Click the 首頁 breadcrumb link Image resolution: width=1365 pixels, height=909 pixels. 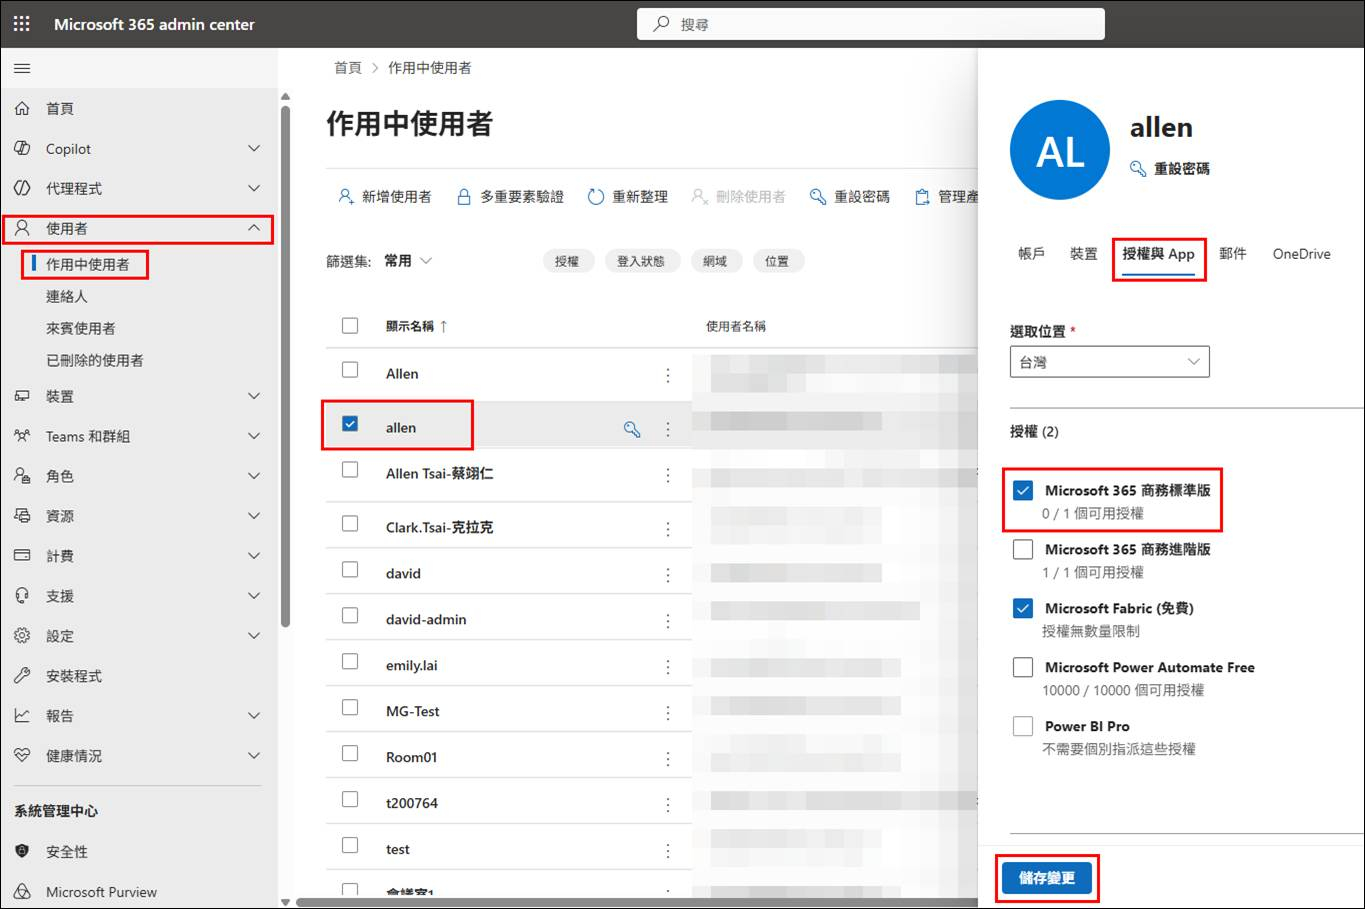(348, 68)
